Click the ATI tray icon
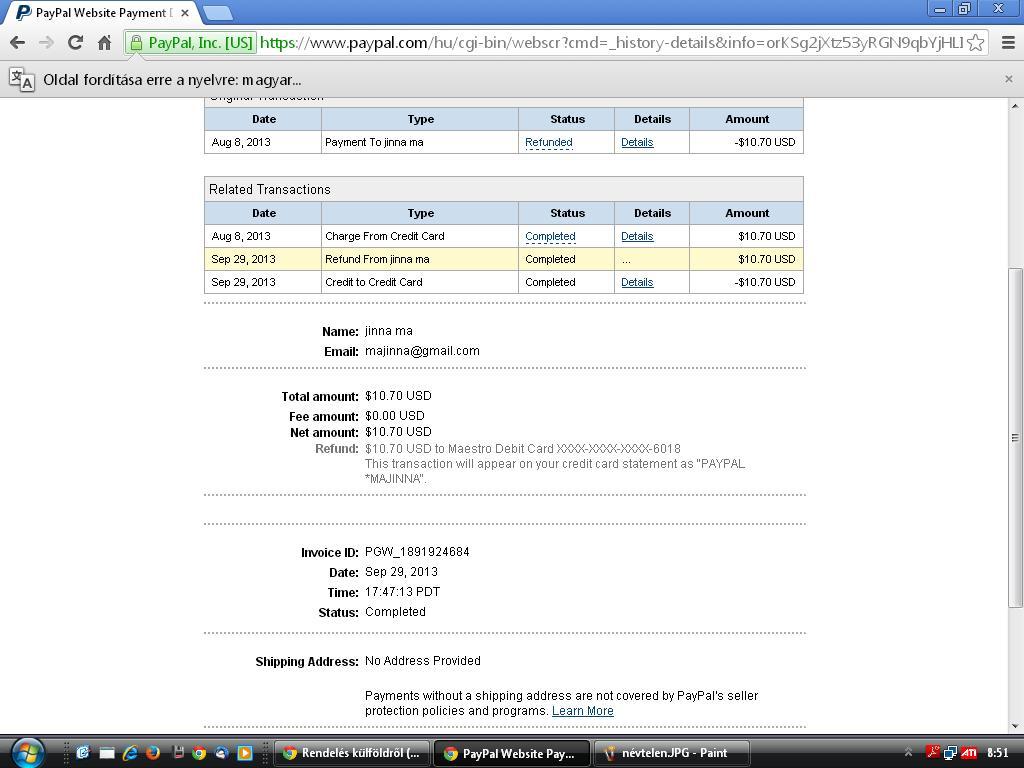 pos(969,753)
